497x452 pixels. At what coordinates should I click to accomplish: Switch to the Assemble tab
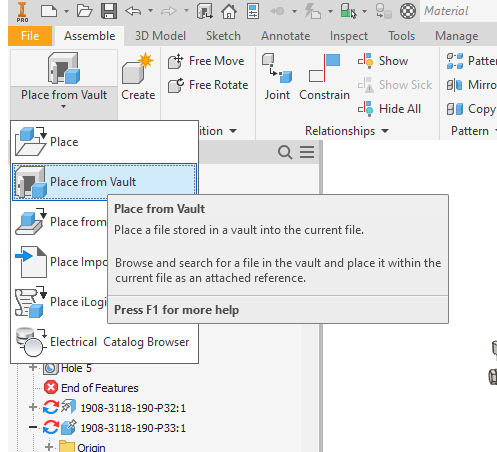point(89,36)
